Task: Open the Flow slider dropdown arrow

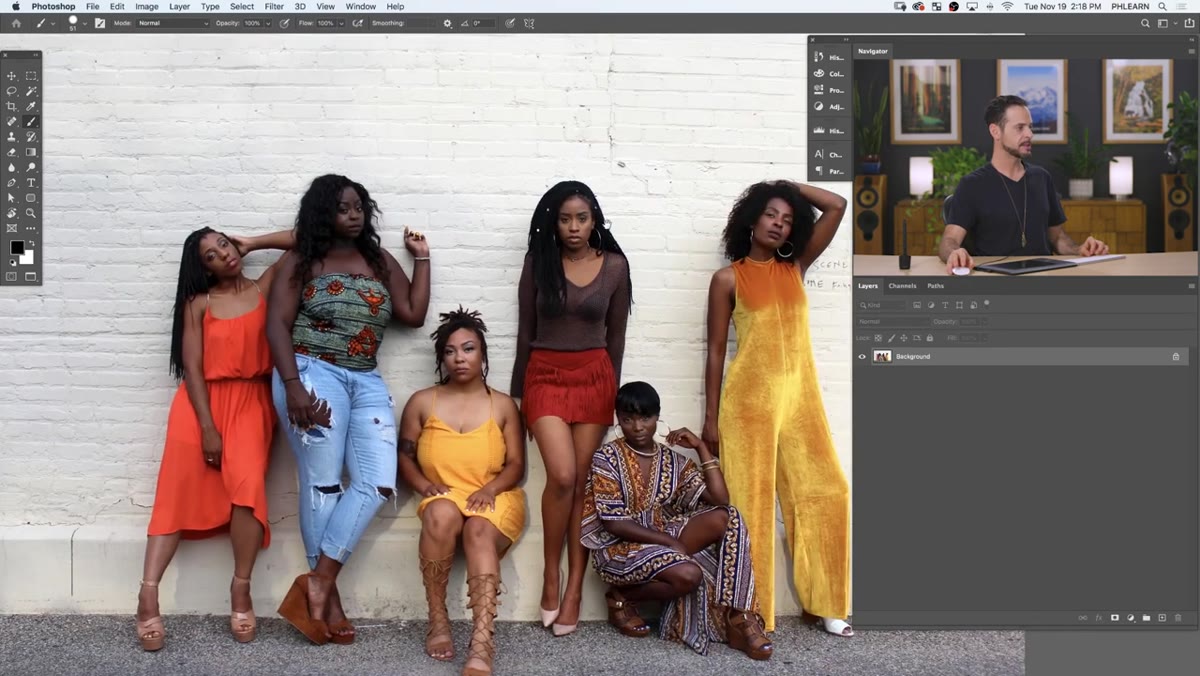Action: click(342, 23)
